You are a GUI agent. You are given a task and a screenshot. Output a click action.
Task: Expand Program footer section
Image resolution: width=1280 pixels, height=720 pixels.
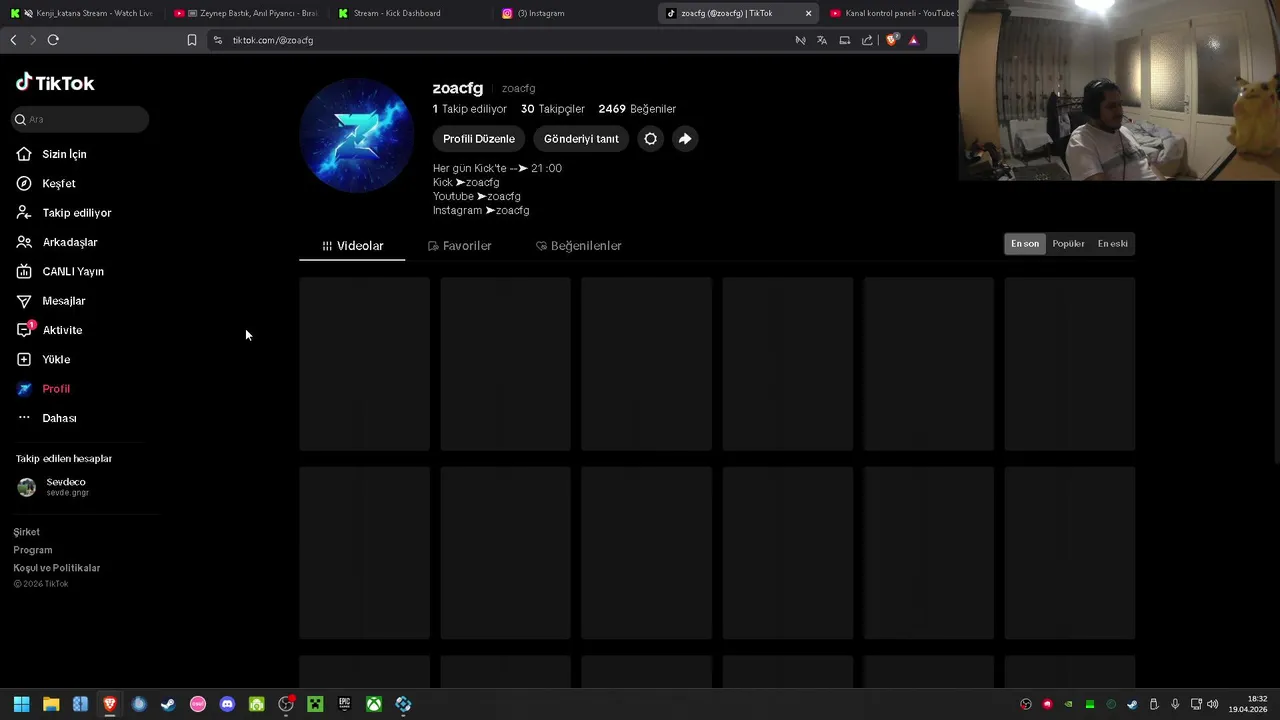pos(33,550)
